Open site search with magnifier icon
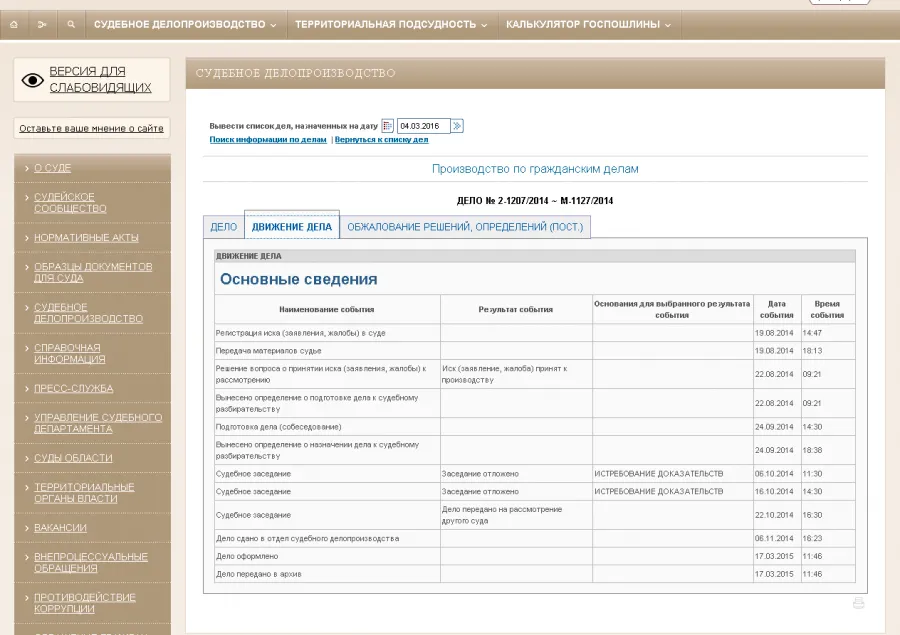Image resolution: width=900 pixels, height=635 pixels. click(x=71, y=25)
